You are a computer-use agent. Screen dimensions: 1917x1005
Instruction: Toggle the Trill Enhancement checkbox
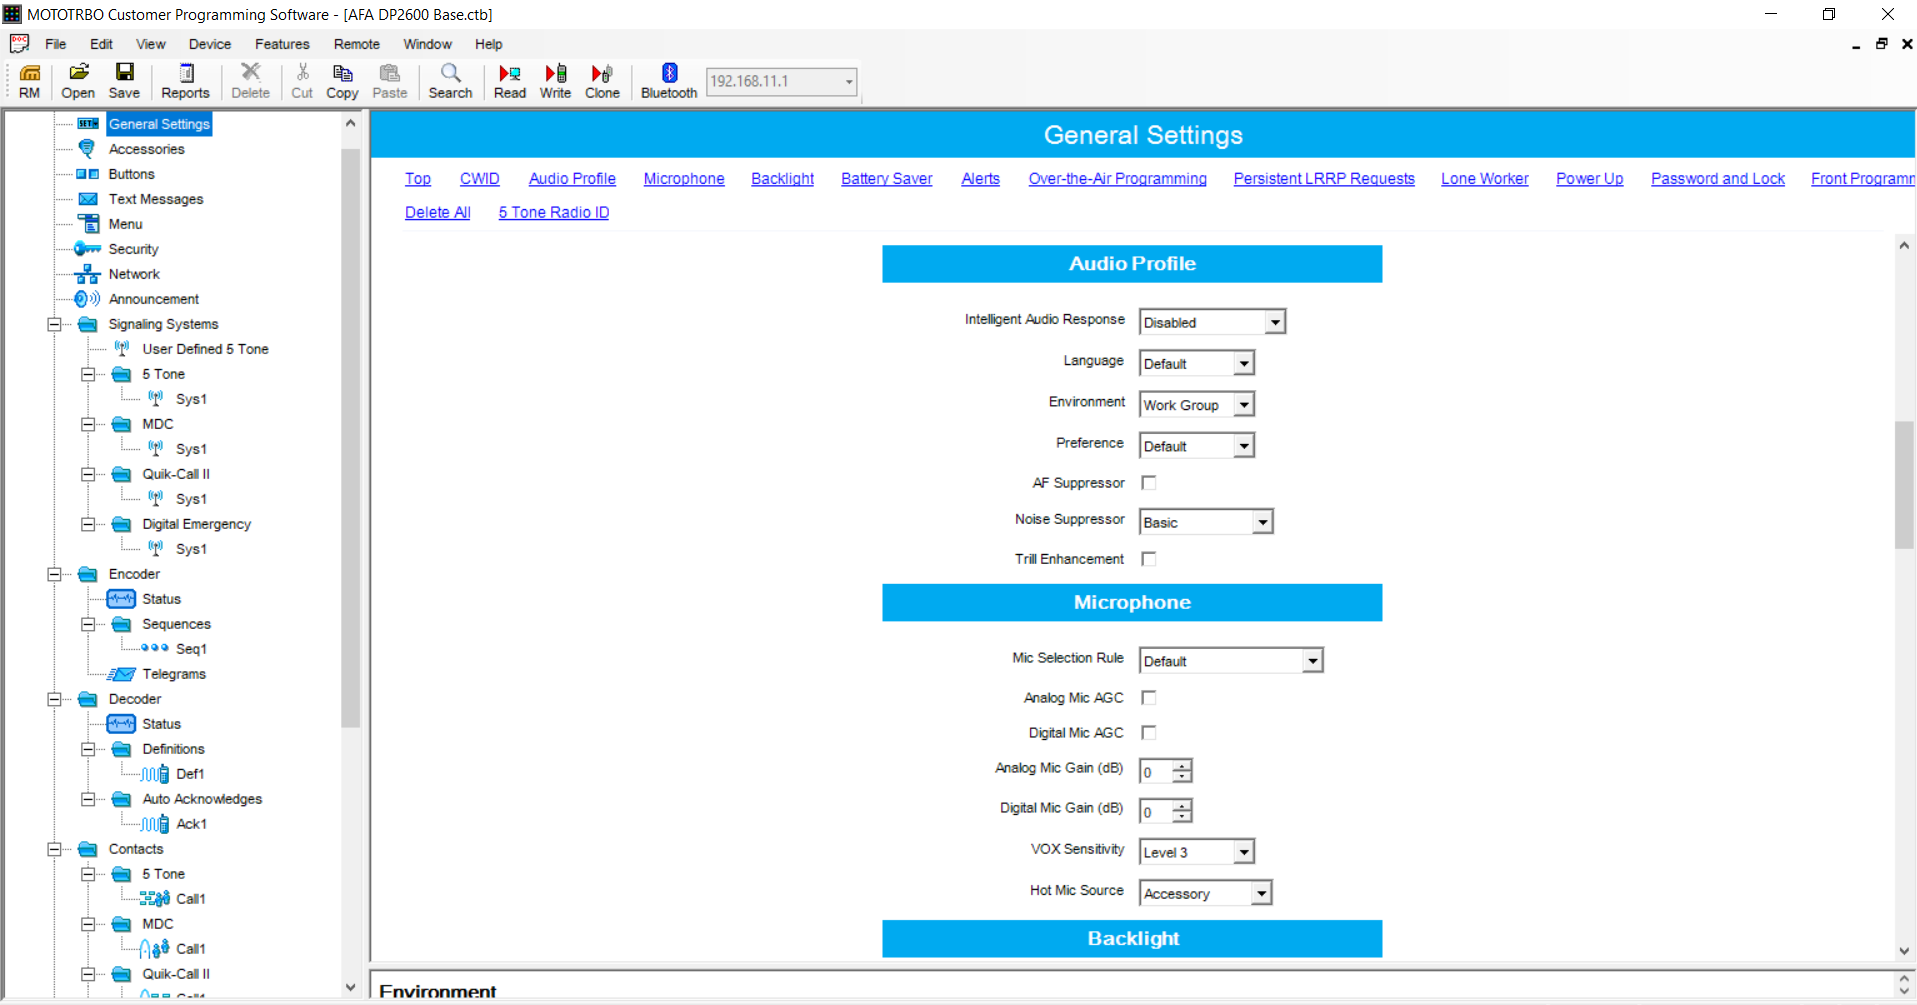click(x=1149, y=559)
